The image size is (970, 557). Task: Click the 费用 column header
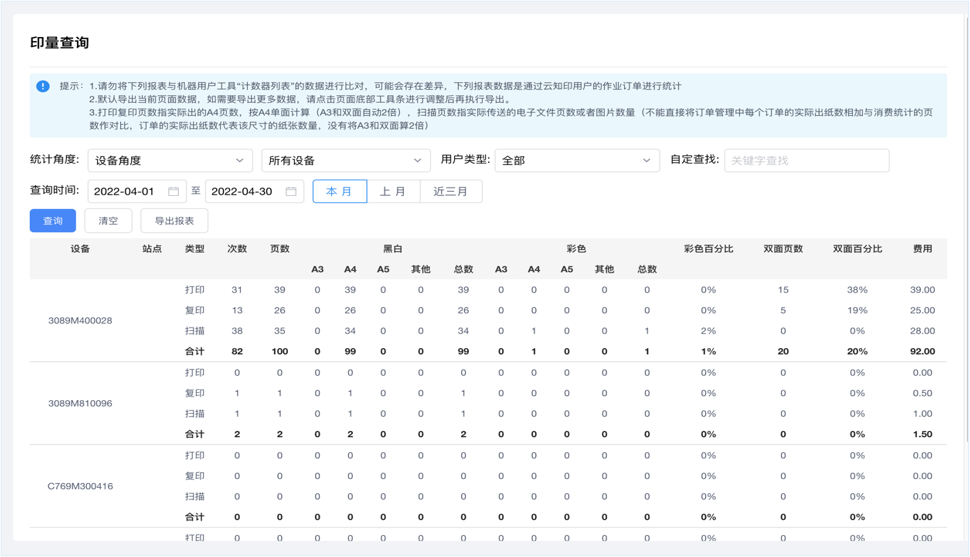(922, 249)
